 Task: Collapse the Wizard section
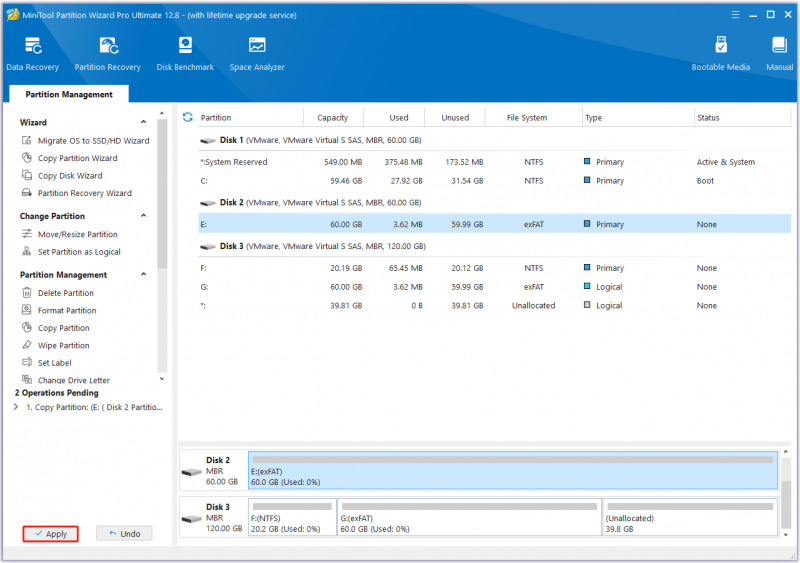(x=143, y=122)
